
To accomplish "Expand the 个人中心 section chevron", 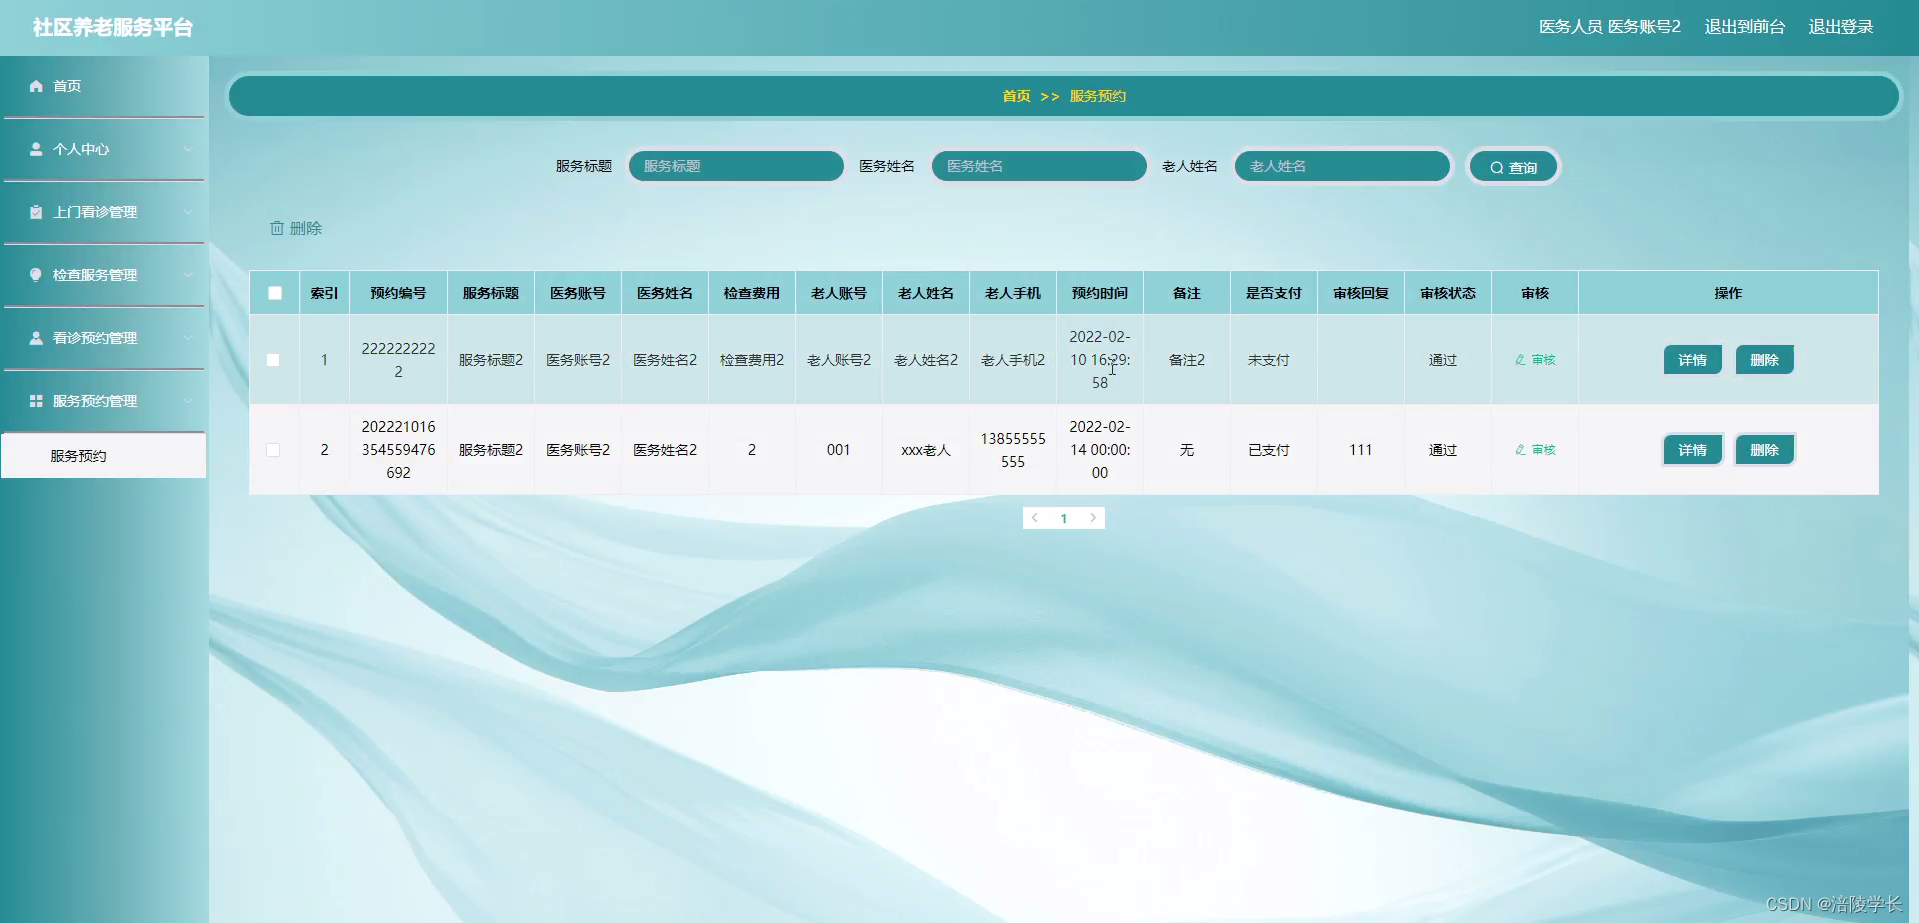I will click(x=189, y=148).
